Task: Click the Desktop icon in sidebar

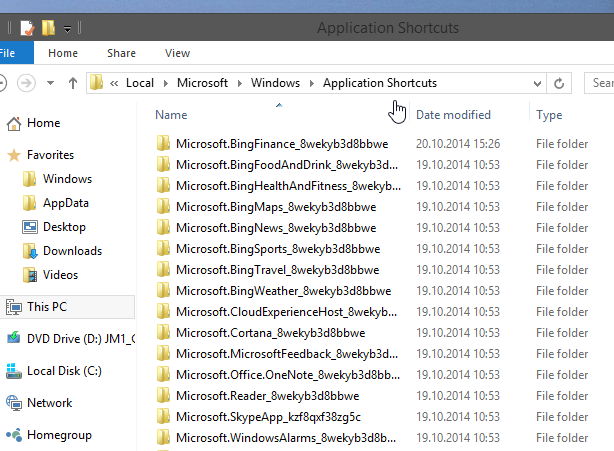Action: (30, 227)
